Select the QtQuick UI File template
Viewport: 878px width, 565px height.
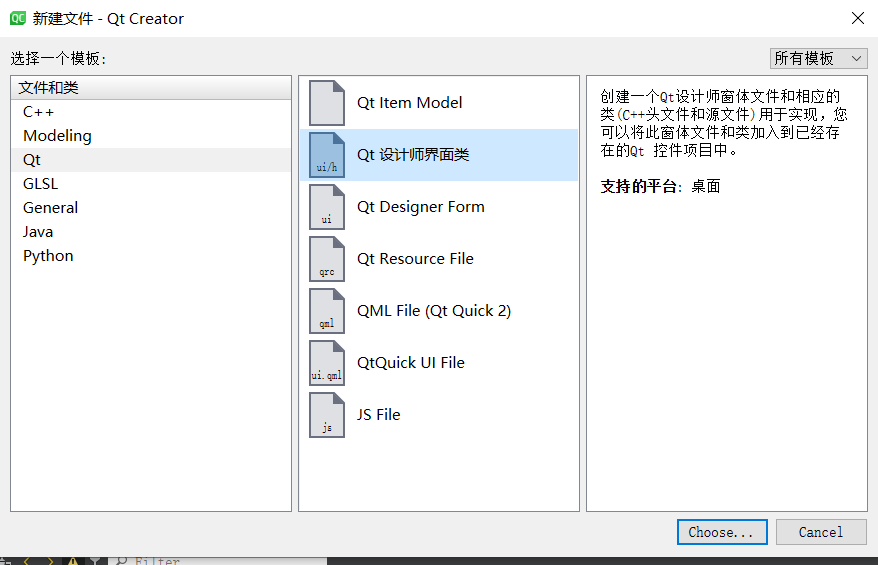439,363
